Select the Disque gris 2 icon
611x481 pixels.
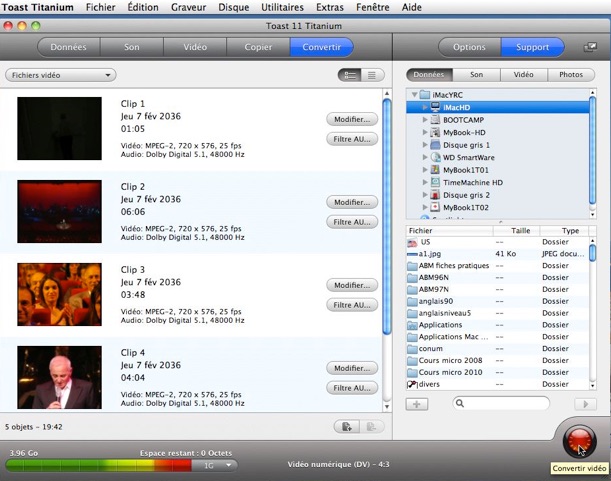(x=435, y=195)
